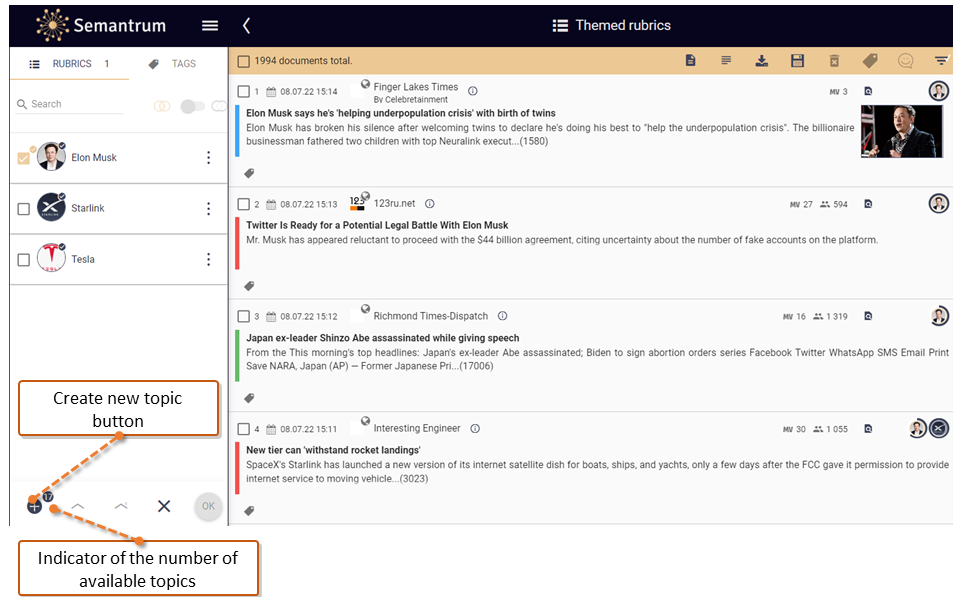
Task: Click the tag icon under the rocket landings article
Action: [x=249, y=511]
